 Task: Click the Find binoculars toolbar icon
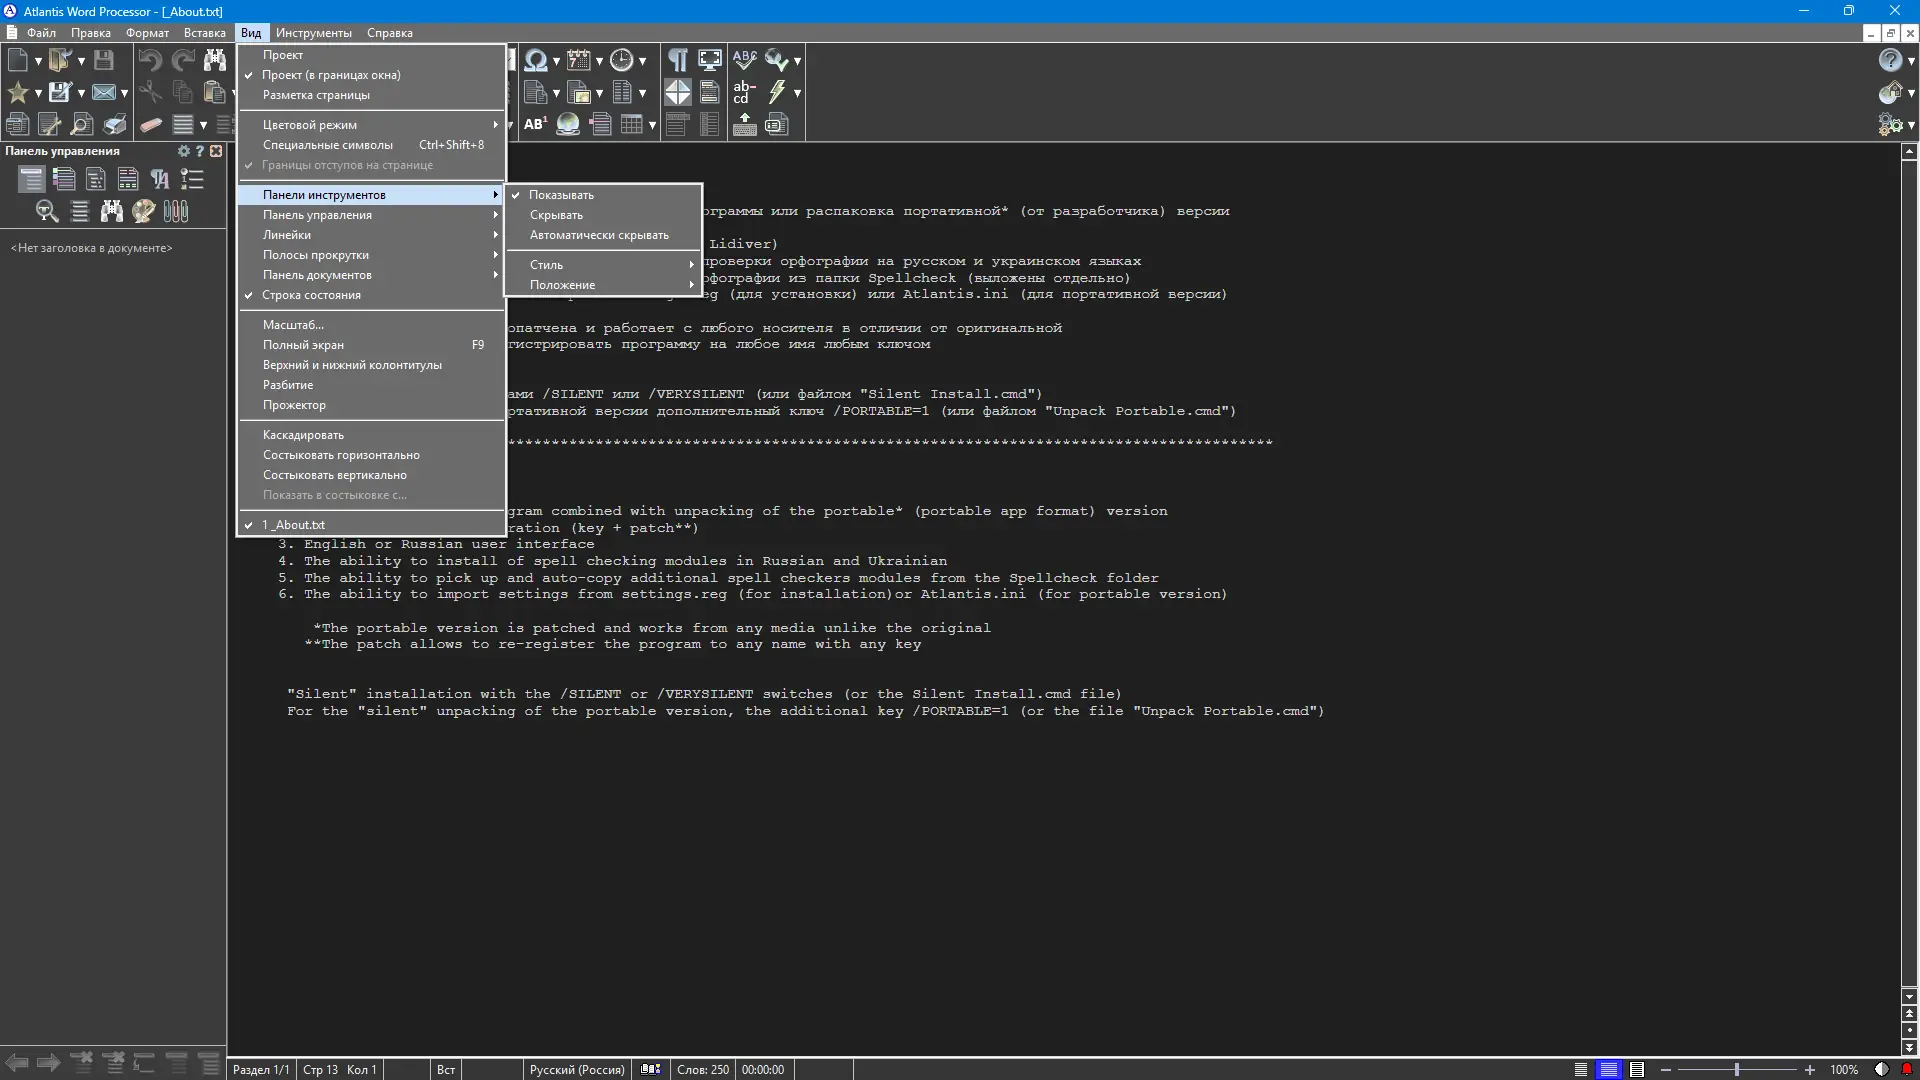[214, 60]
